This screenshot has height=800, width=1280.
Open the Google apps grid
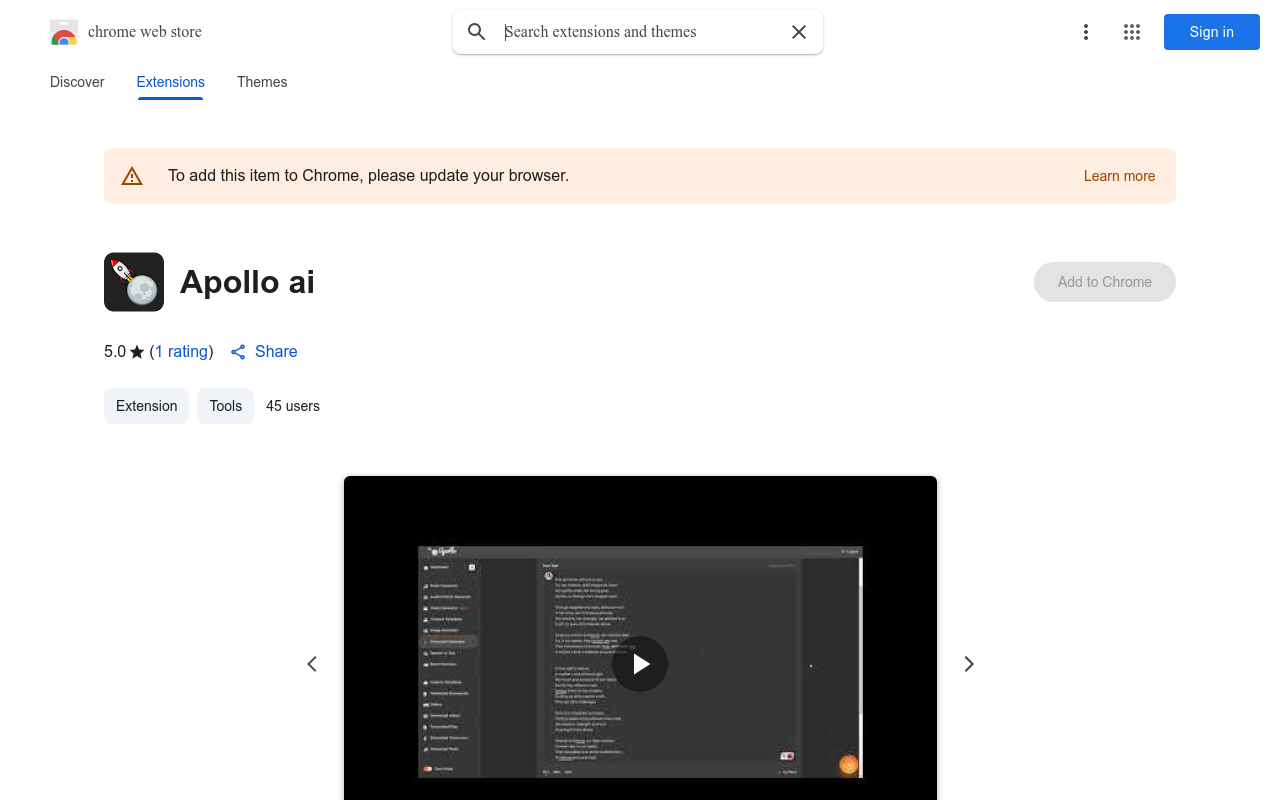pos(1132,32)
